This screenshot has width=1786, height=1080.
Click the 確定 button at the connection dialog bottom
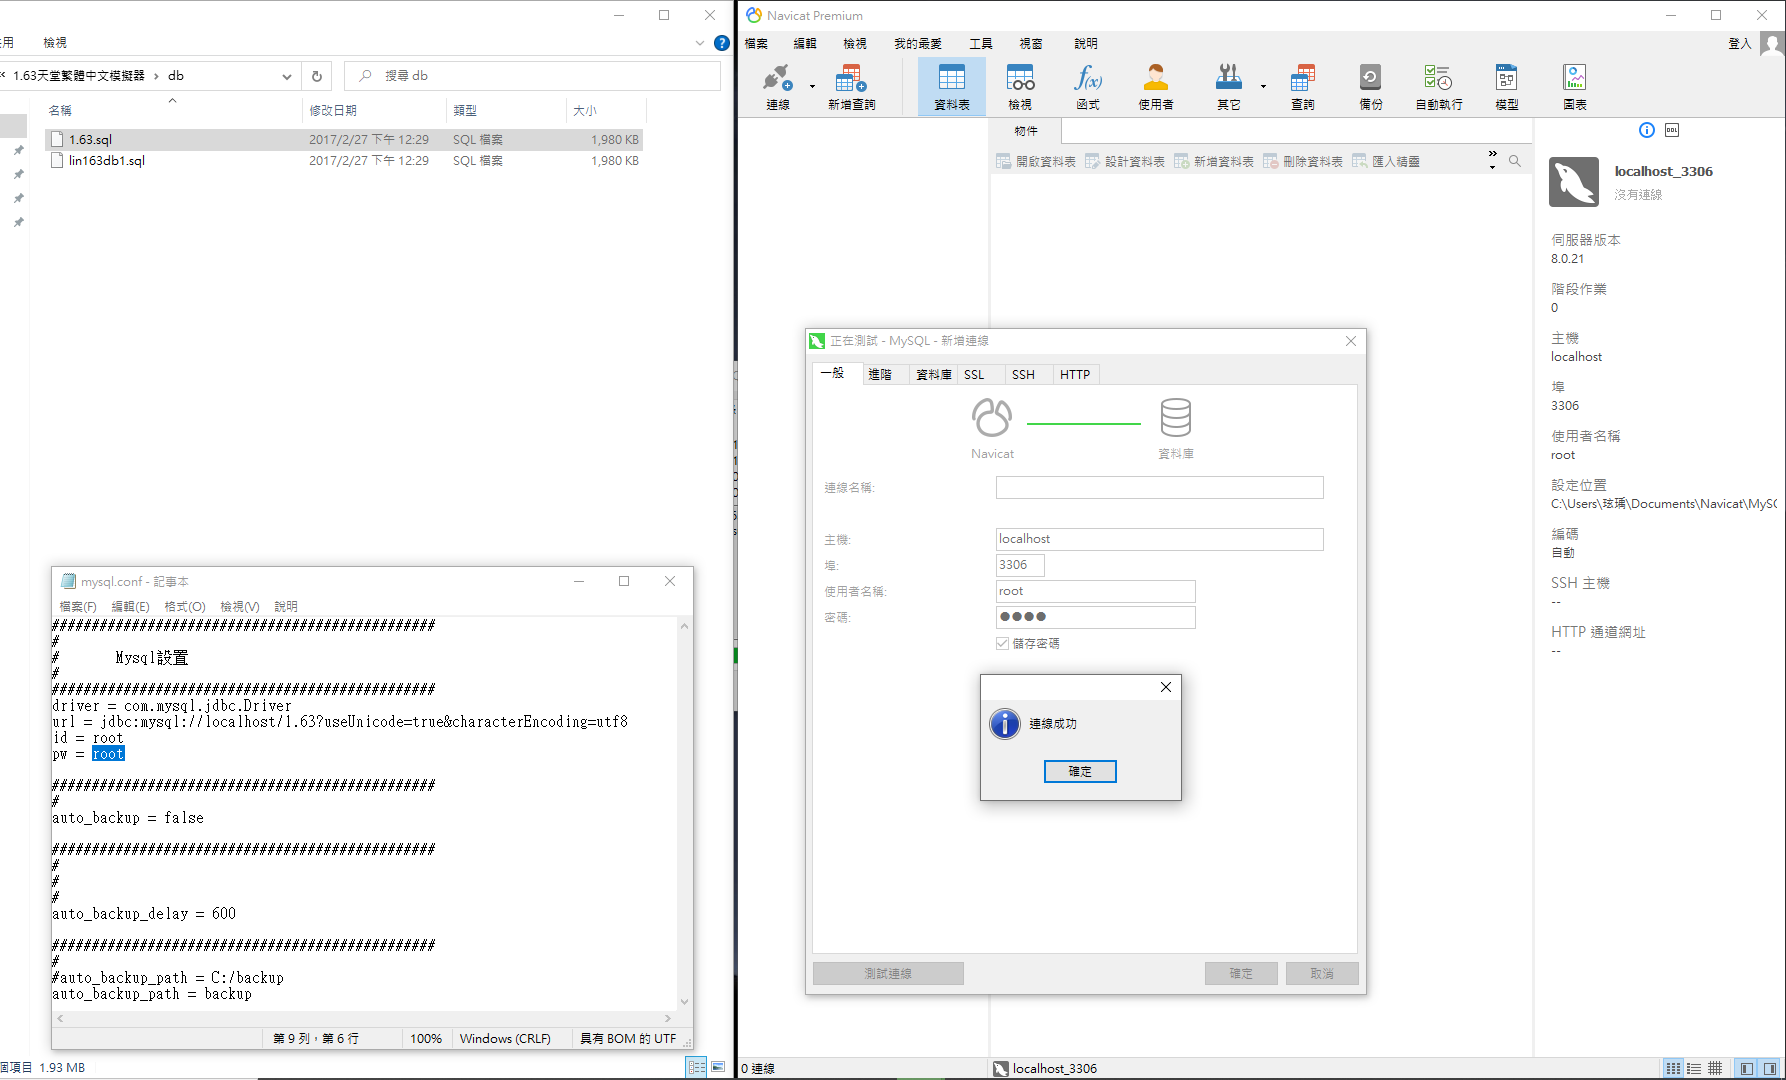[x=1241, y=973]
